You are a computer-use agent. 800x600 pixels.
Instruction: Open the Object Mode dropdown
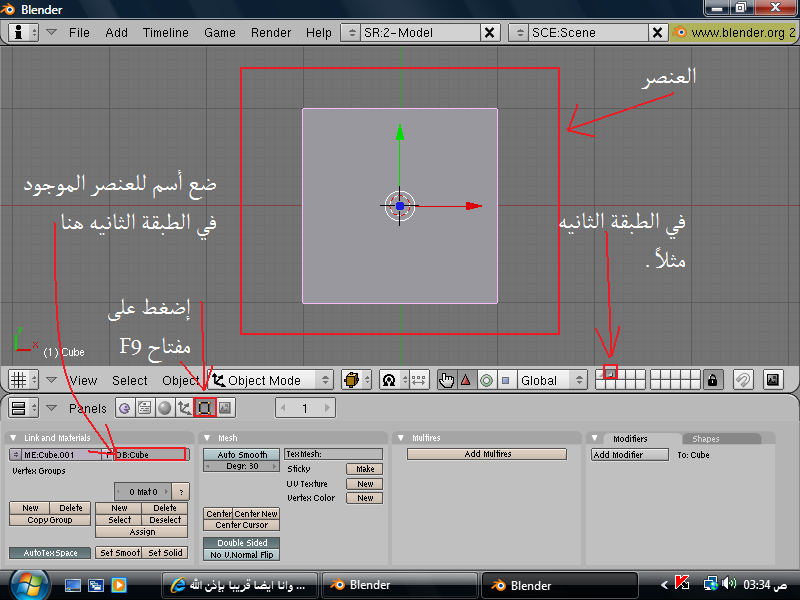coord(272,380)
